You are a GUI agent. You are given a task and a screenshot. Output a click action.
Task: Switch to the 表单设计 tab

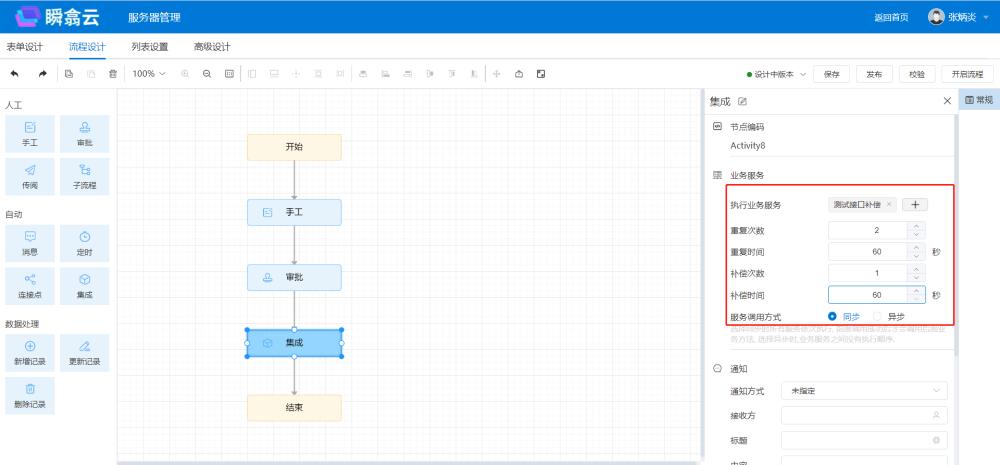(x=25, y=47)
